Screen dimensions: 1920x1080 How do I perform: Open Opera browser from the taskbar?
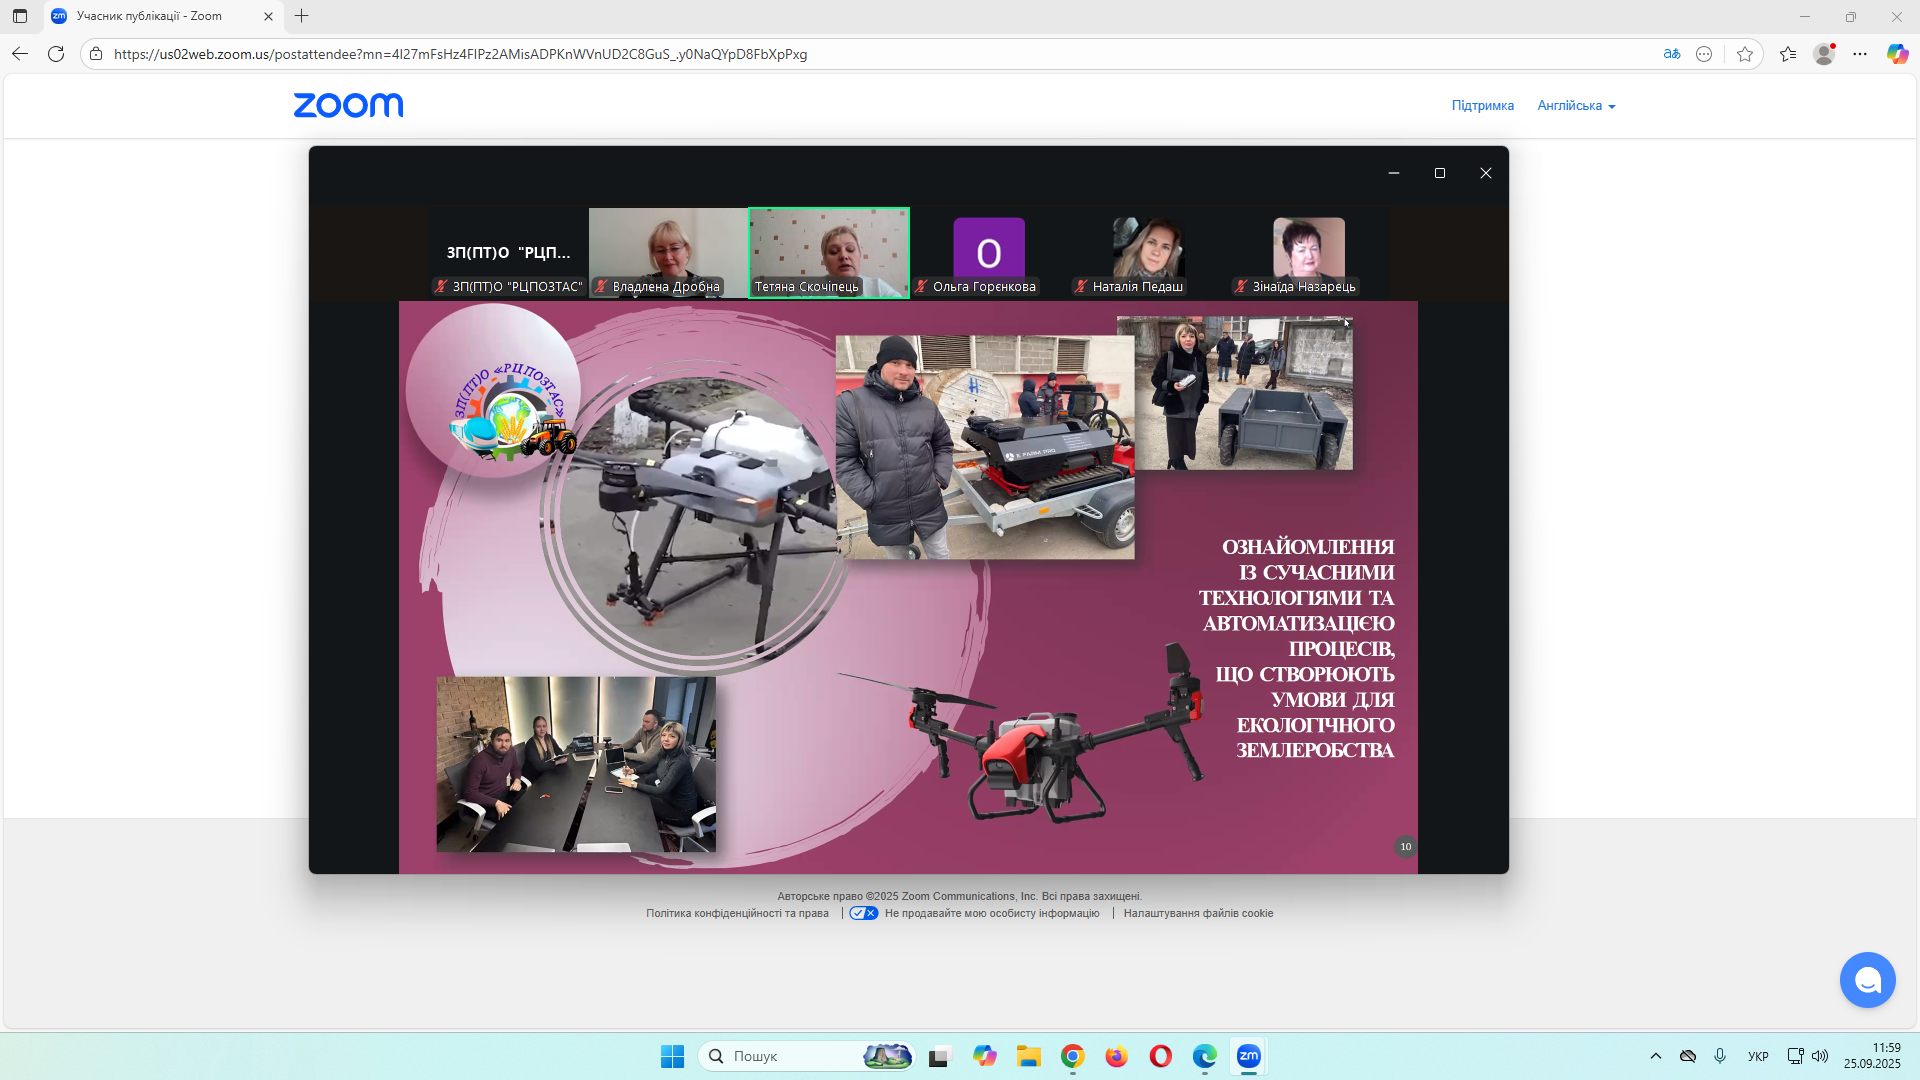coord(1160,1056)
